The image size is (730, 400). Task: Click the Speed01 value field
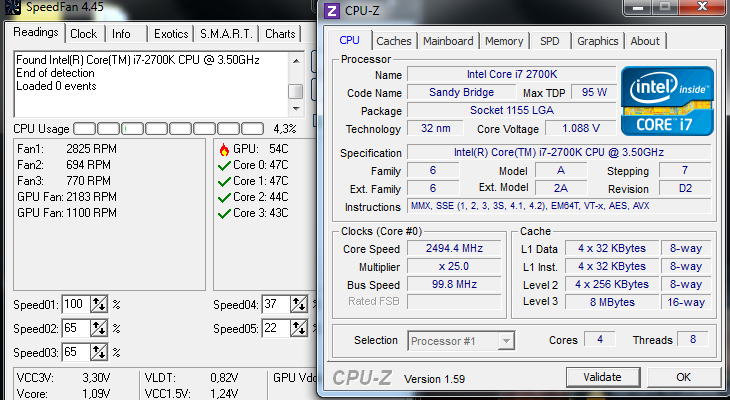(75, 305)
